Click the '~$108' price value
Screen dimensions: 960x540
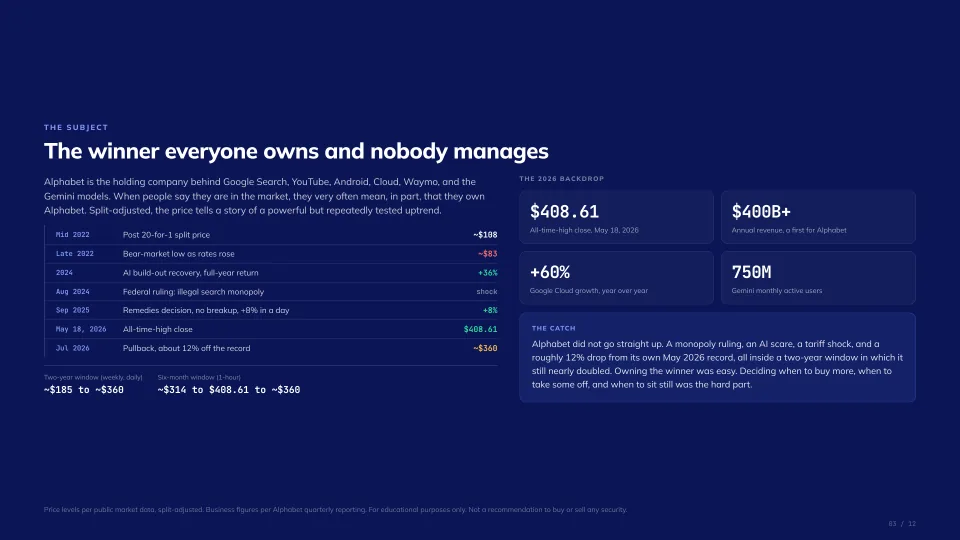[x=485, y=234]
